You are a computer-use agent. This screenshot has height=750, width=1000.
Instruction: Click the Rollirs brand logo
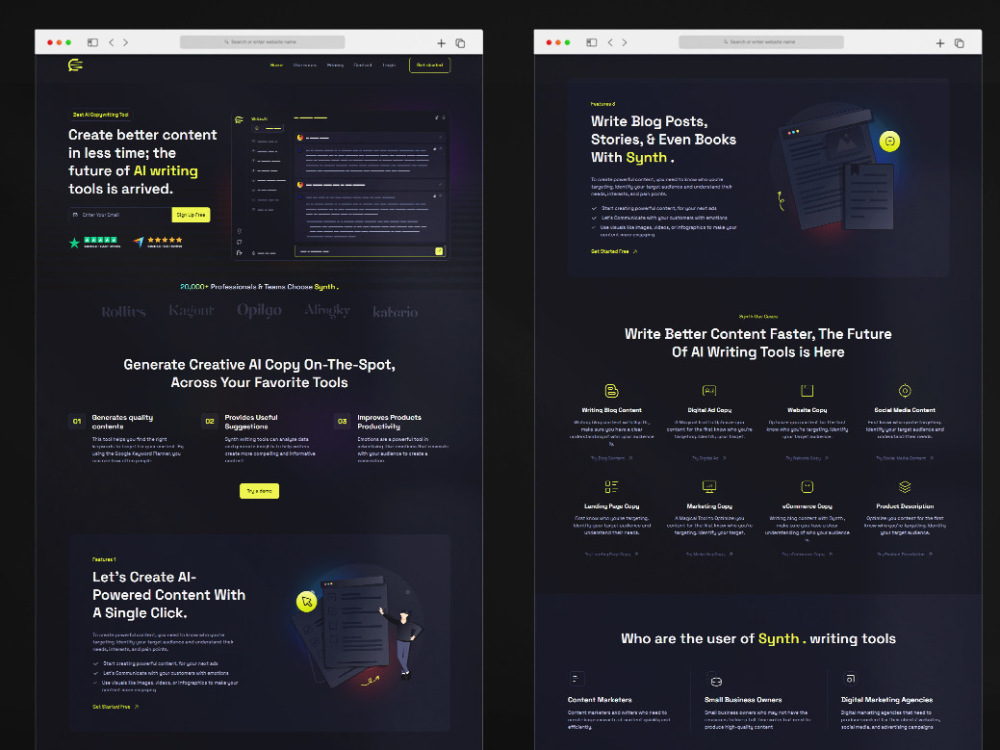coord(123,312)
